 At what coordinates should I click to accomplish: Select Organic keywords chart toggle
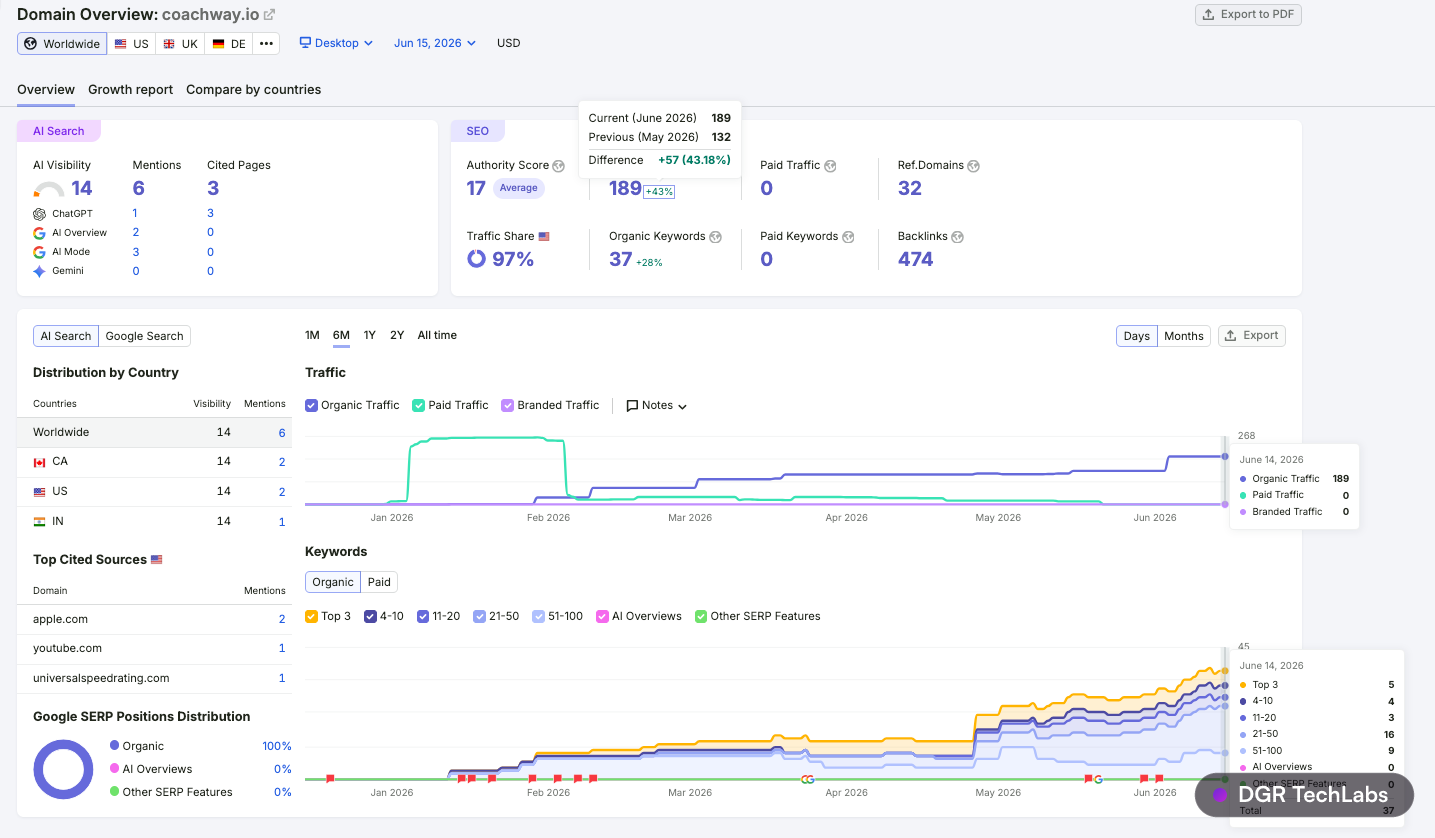tap(333, 582)
